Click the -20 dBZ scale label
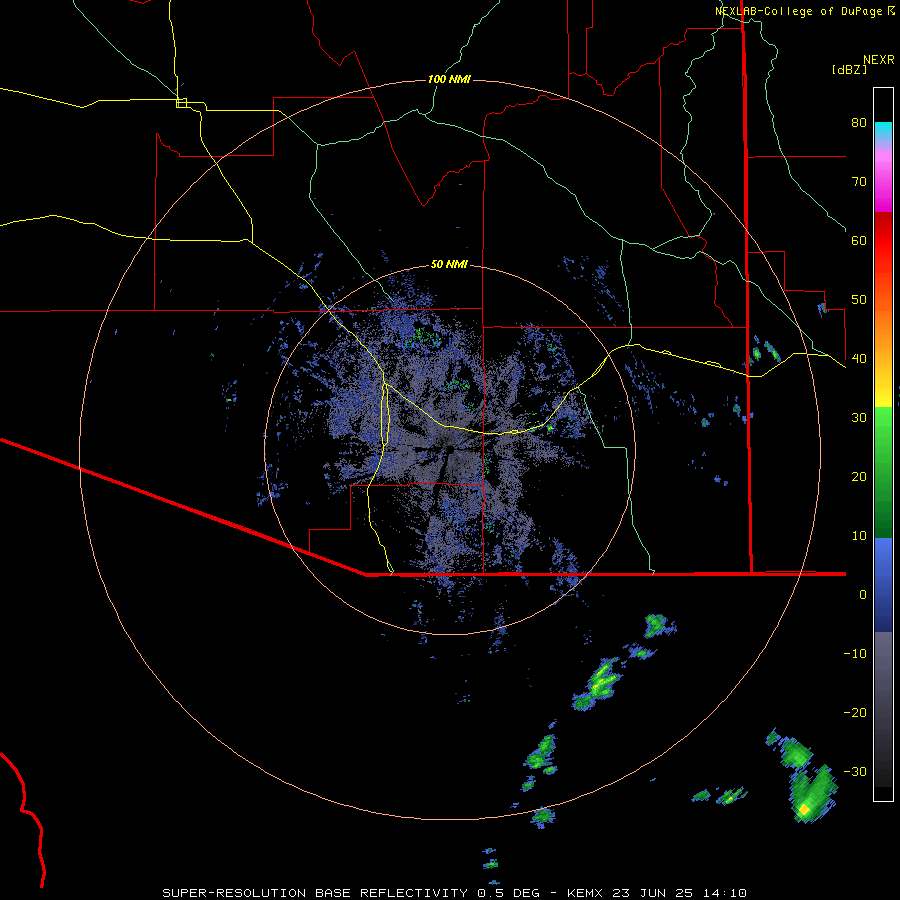 [855, 713]
